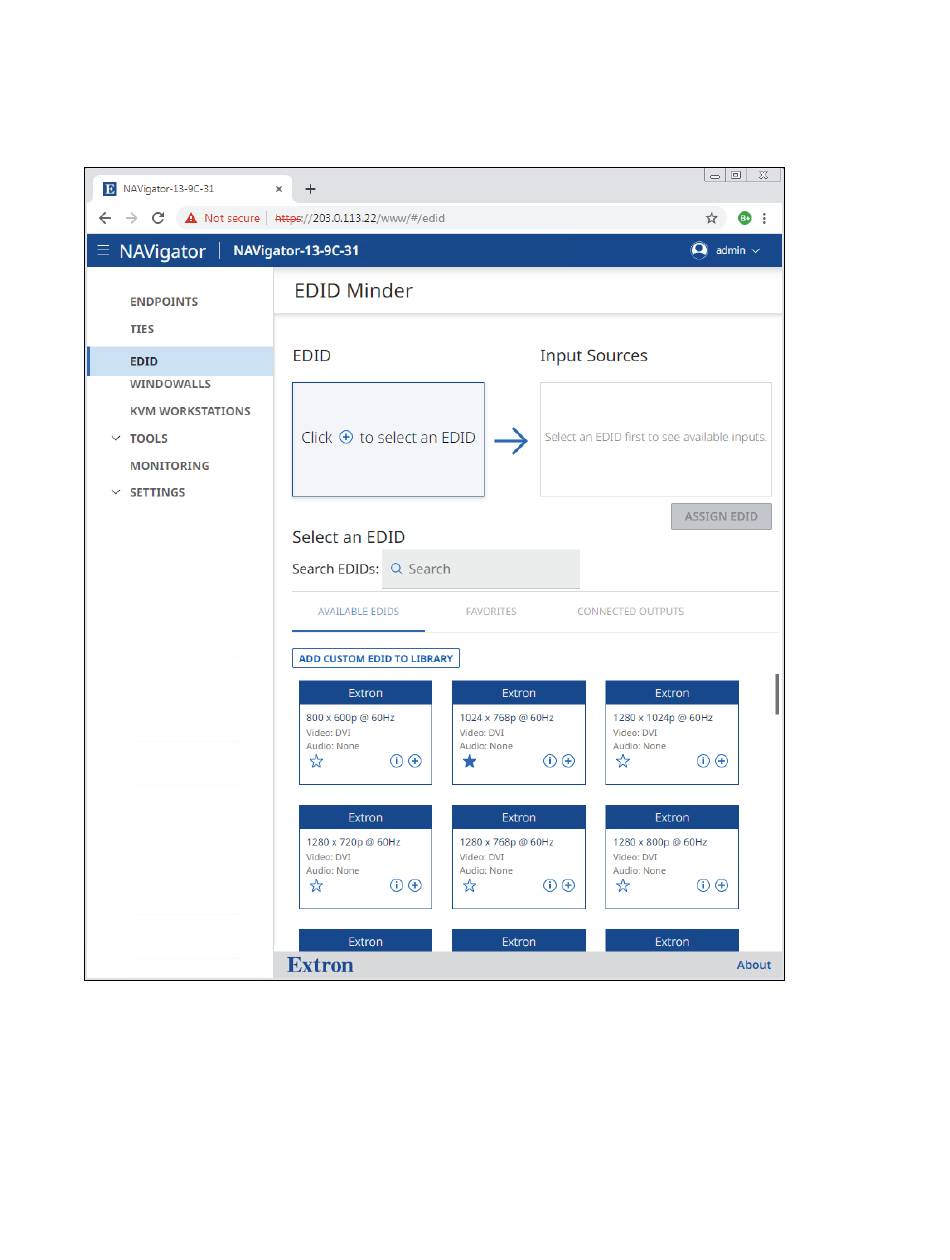Switch to the FAVORITES tab
Image resolution: width=950 pixels, height=1260 pixels.
point(491,611)
